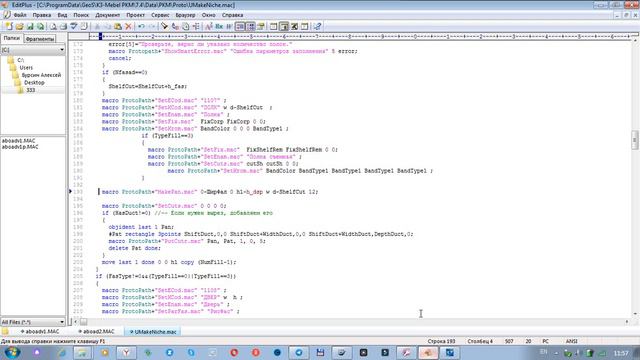Viewport: 640px width, 360px height.
Task: Open the Вид menu
Action: point(62,15)
